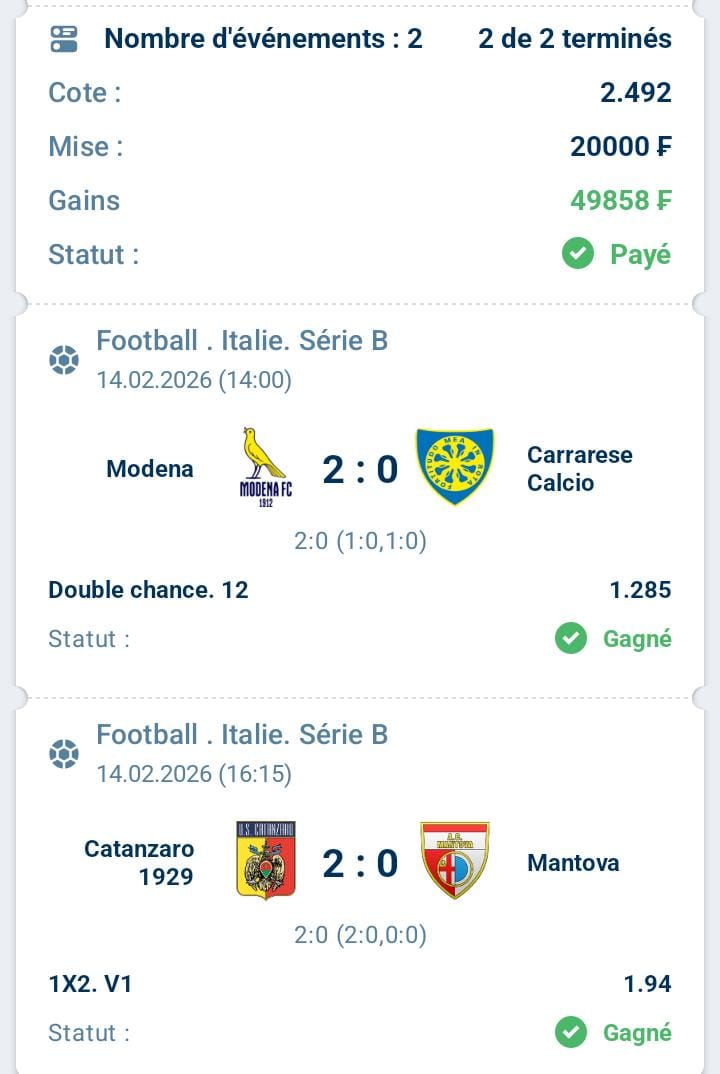The height and width of the screenshot is (1074, 720).
Task: Tap the green Payé checkmark icon
Action: click(x=578, y=254)
